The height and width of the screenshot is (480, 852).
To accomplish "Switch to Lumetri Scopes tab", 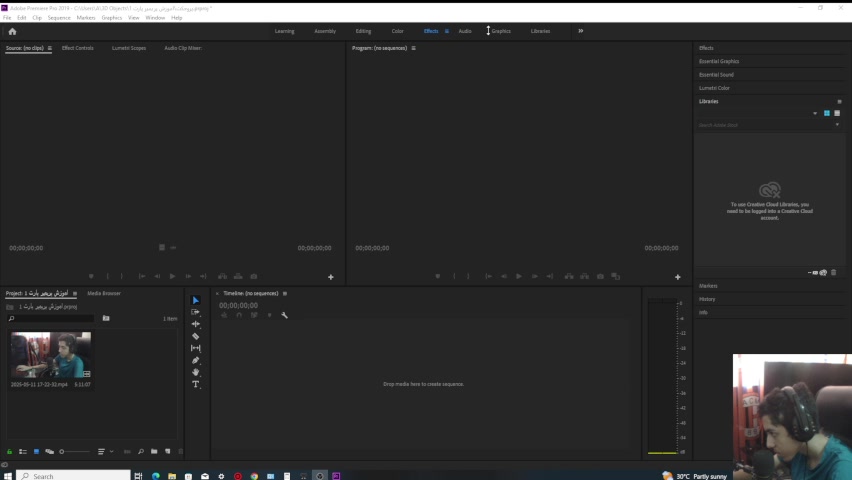I will [x=129, y=48].
